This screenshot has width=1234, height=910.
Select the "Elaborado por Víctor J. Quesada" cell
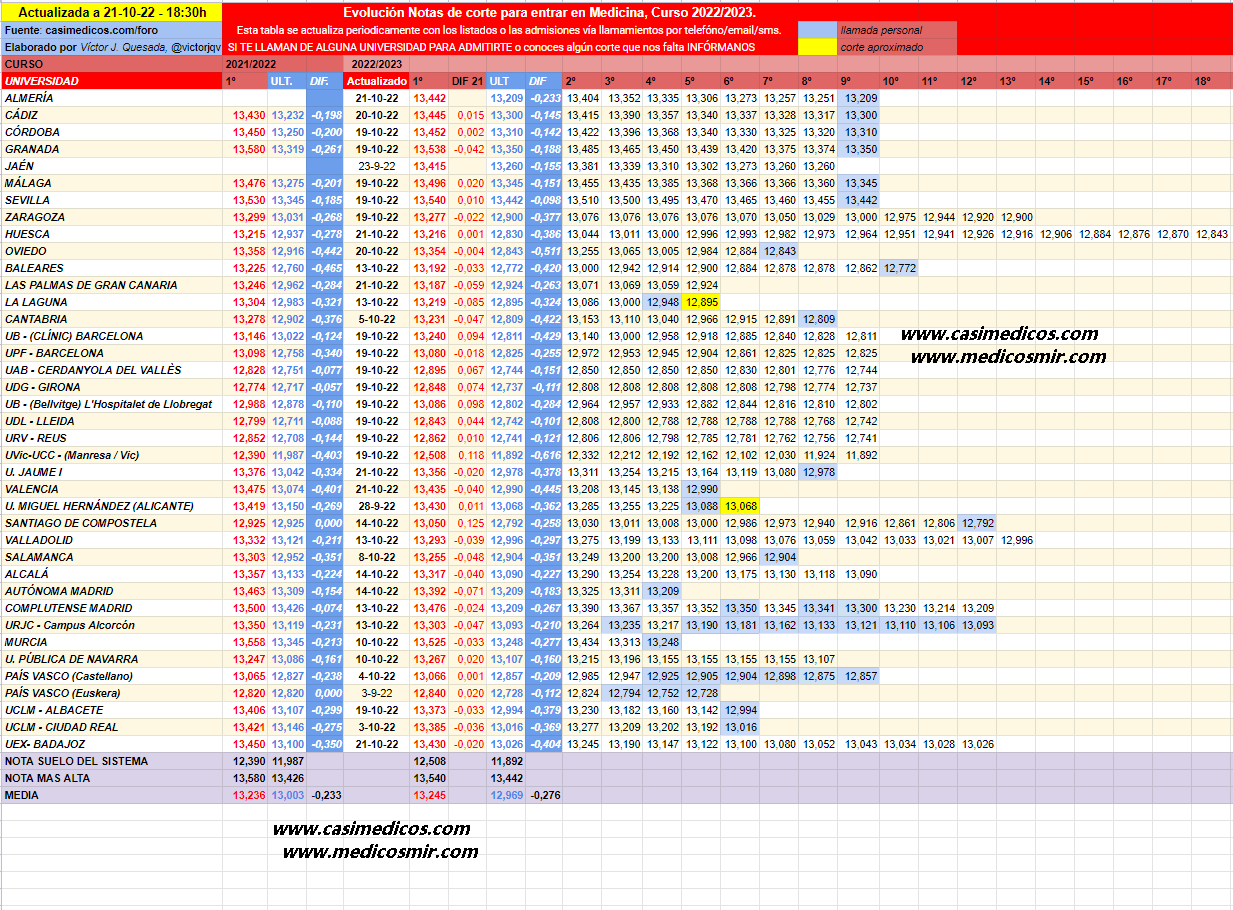click(x=111, y=47)
